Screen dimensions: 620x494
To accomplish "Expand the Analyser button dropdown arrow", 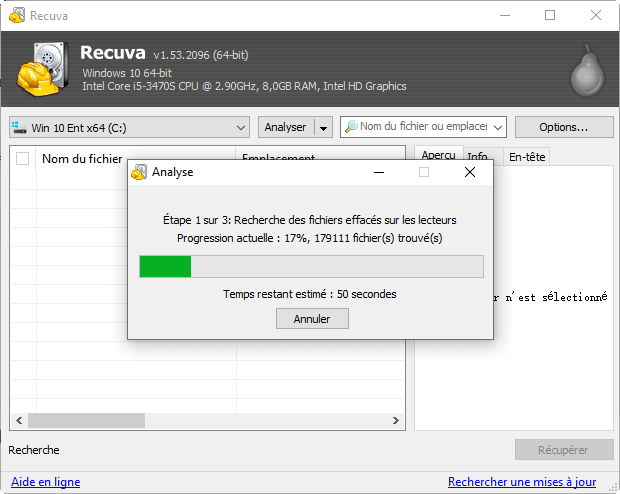I will [x=323, y=128].
